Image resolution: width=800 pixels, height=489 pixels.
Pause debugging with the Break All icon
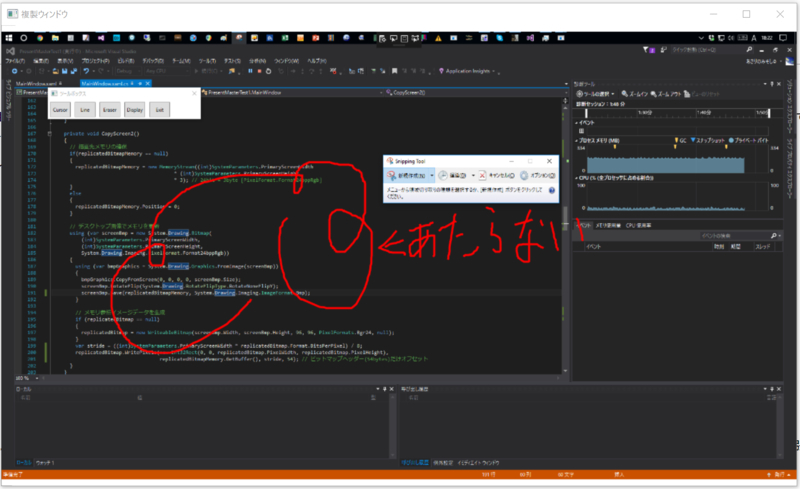click(x=250, y=71)
